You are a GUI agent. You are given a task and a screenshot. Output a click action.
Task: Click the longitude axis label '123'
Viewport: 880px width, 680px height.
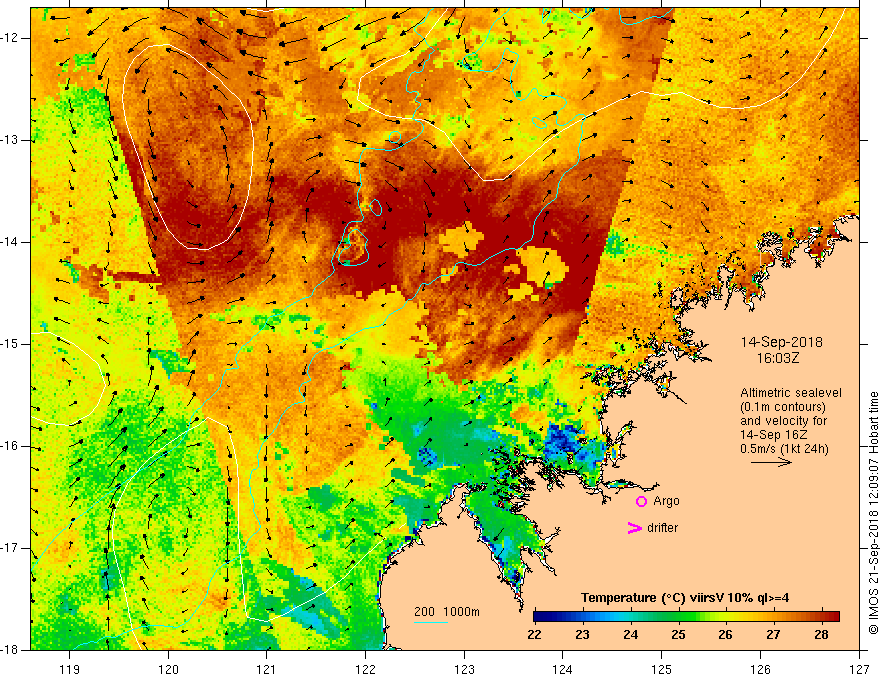coord(464,669)
